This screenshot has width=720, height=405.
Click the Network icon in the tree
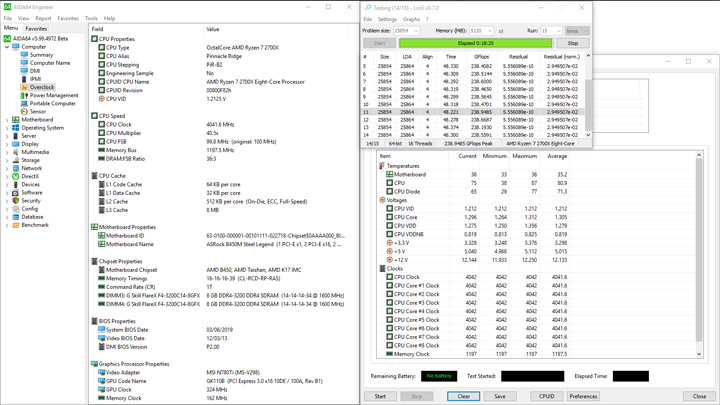(16, 168)
